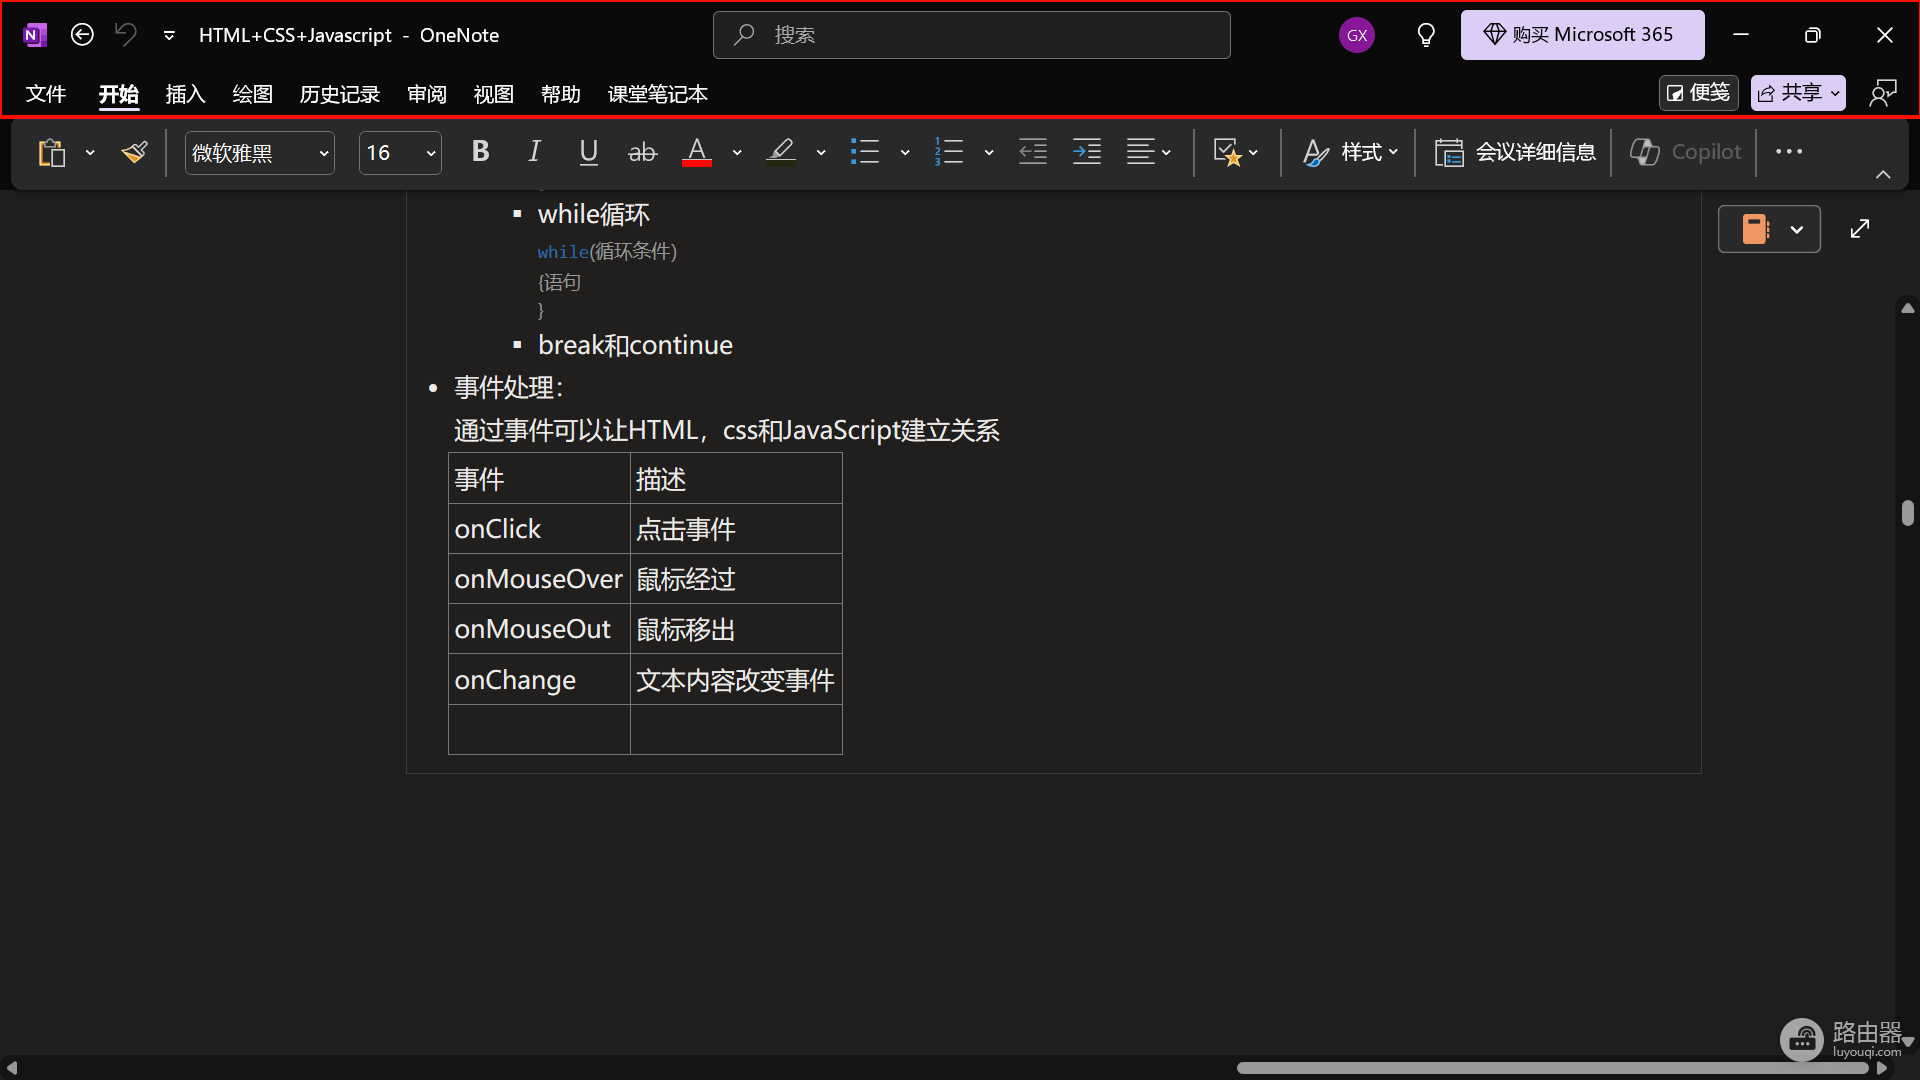Expand the page to full view
Viewport: 1920px width, 1080px height.
click(x=1860, y=229)
